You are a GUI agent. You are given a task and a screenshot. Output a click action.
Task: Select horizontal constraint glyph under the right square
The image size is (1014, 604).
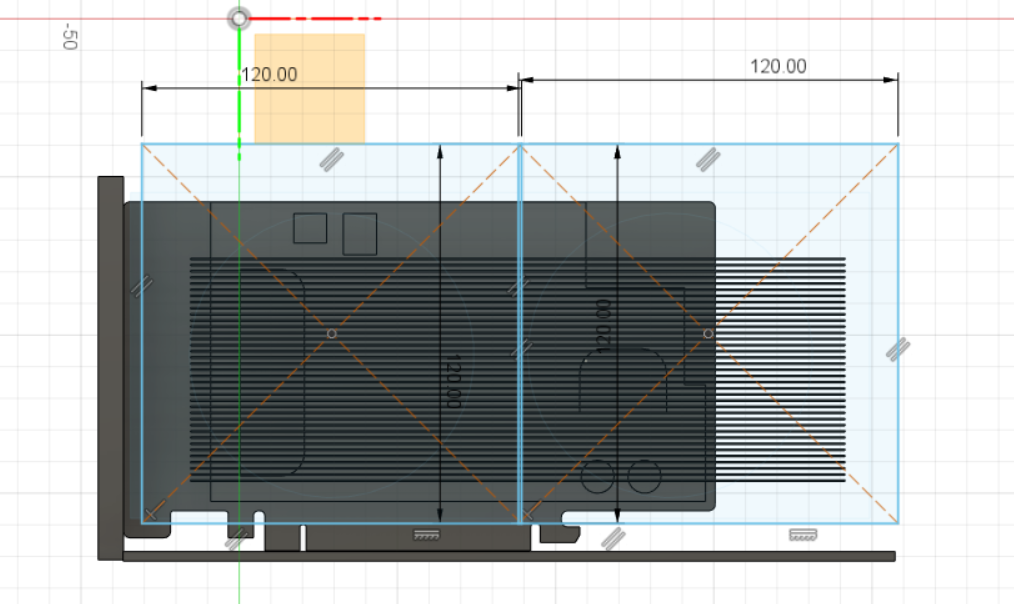click(803, 535)
